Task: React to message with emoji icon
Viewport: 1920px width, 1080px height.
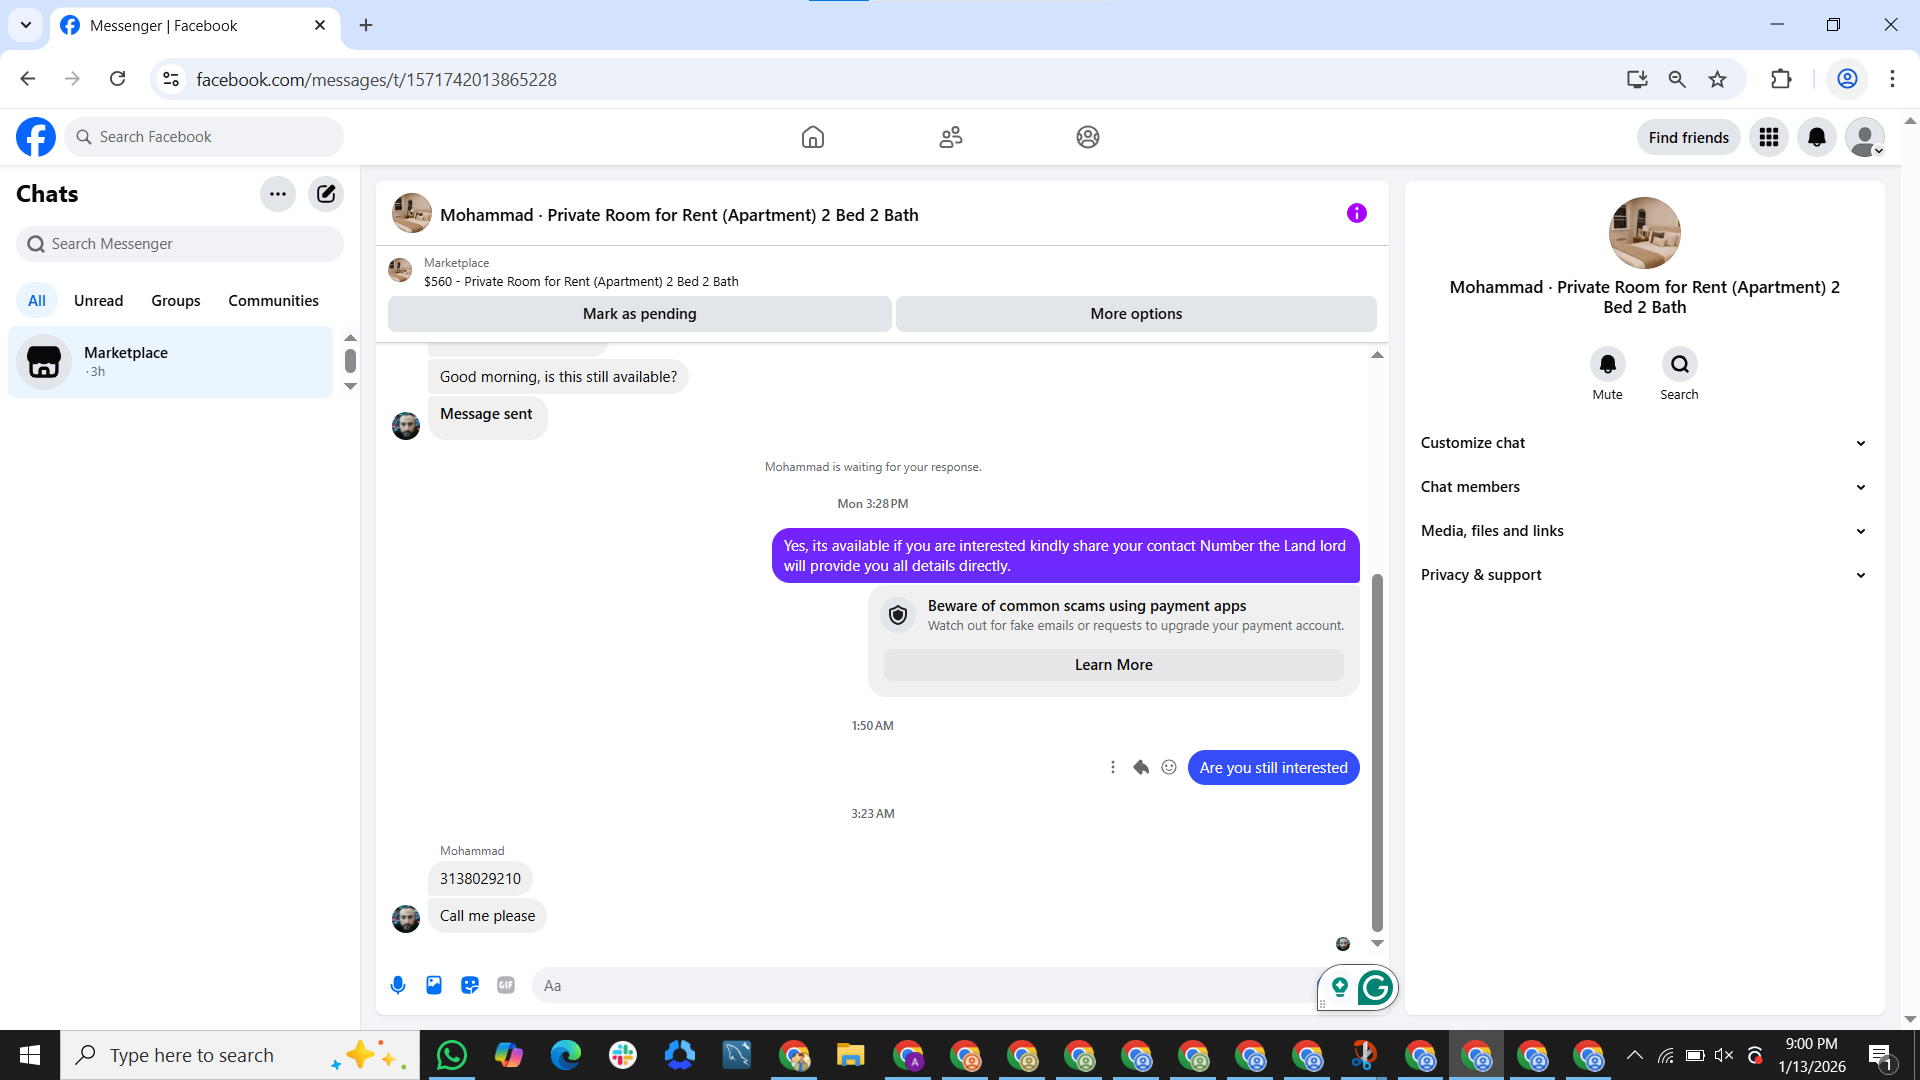Action: coord(1169,767)
